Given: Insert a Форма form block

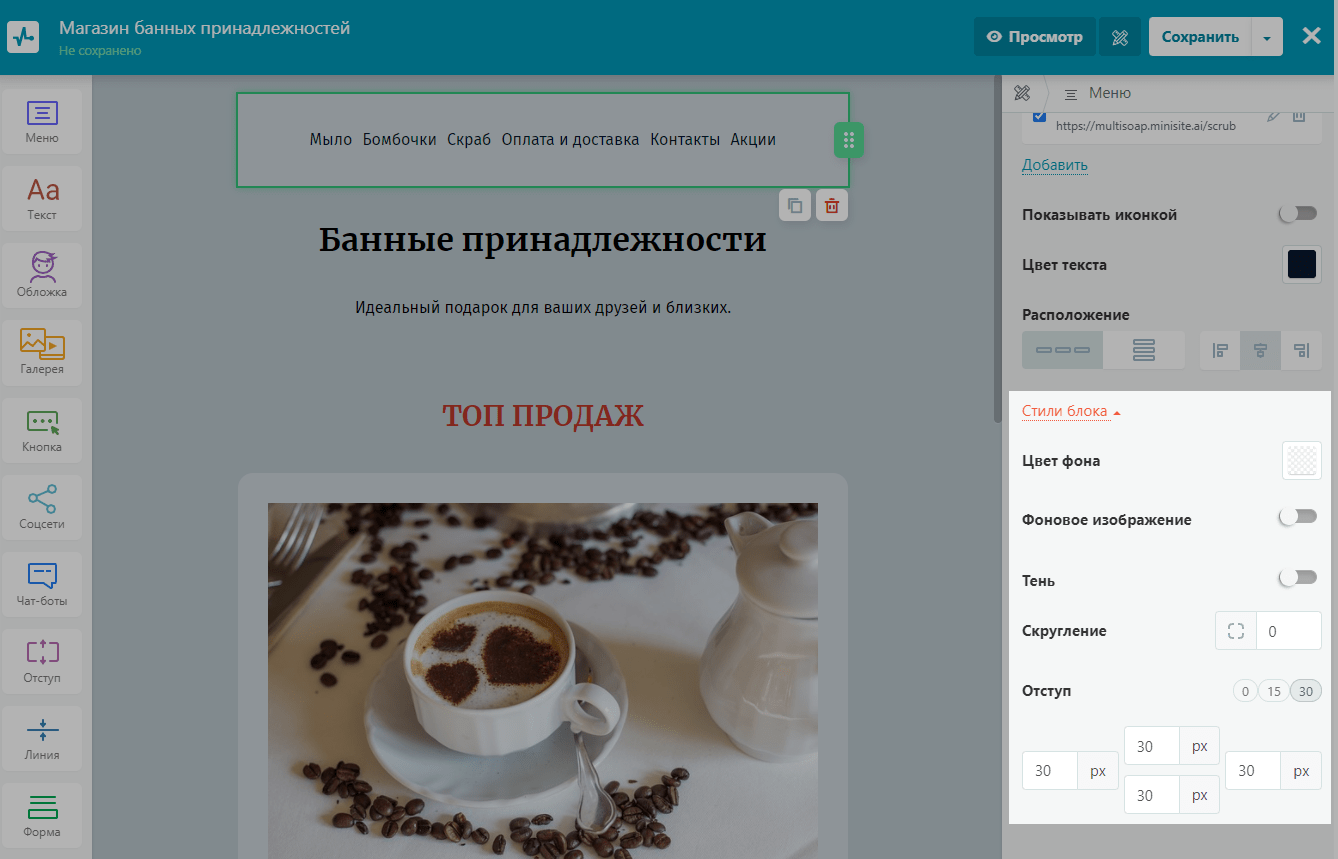Looking at the screenshot, I should click(42, 815).
